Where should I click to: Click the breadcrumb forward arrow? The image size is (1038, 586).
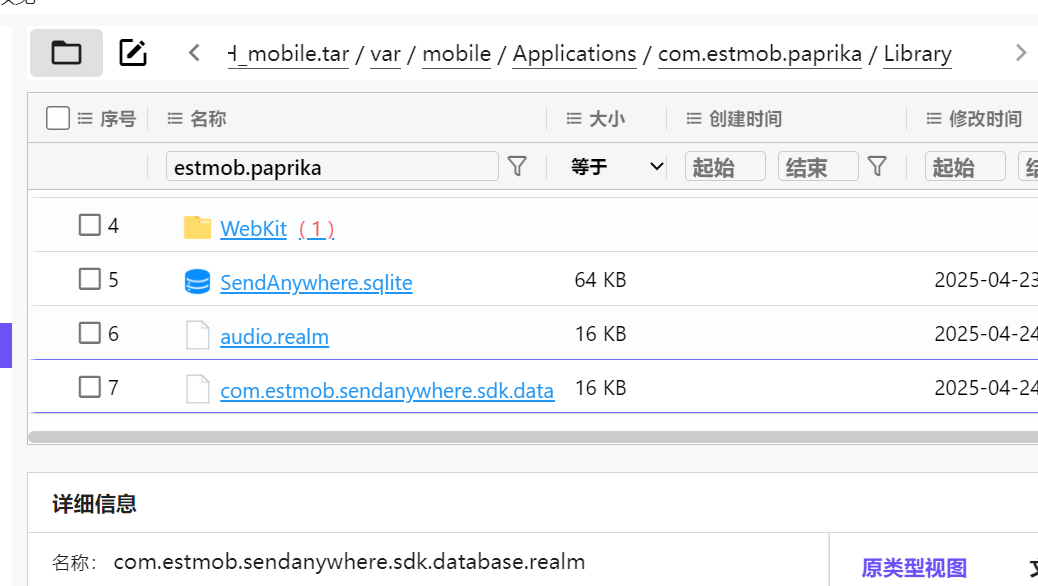(x=1020, y=53)
